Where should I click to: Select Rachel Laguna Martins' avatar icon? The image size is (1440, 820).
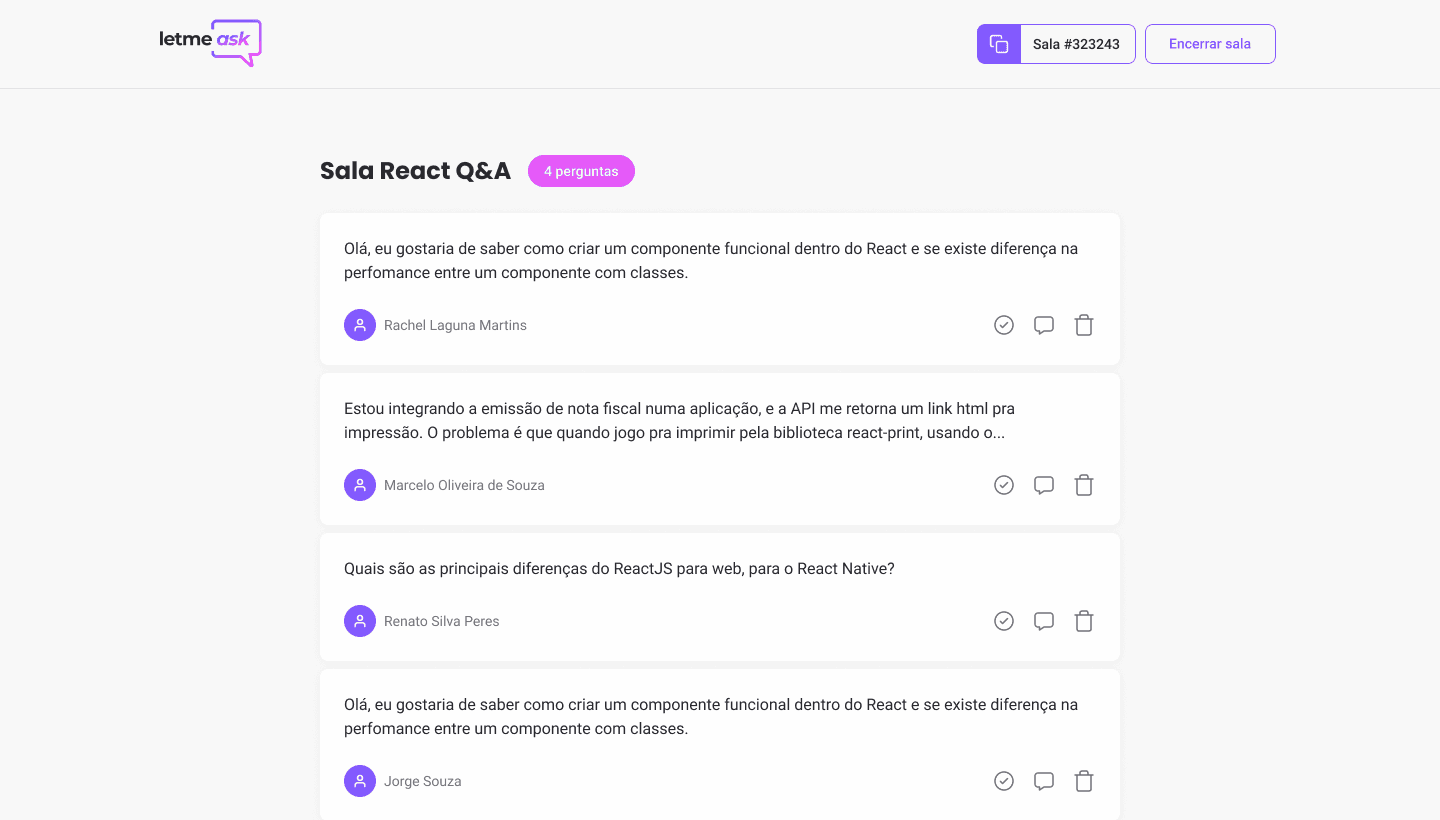pos(360,325)
